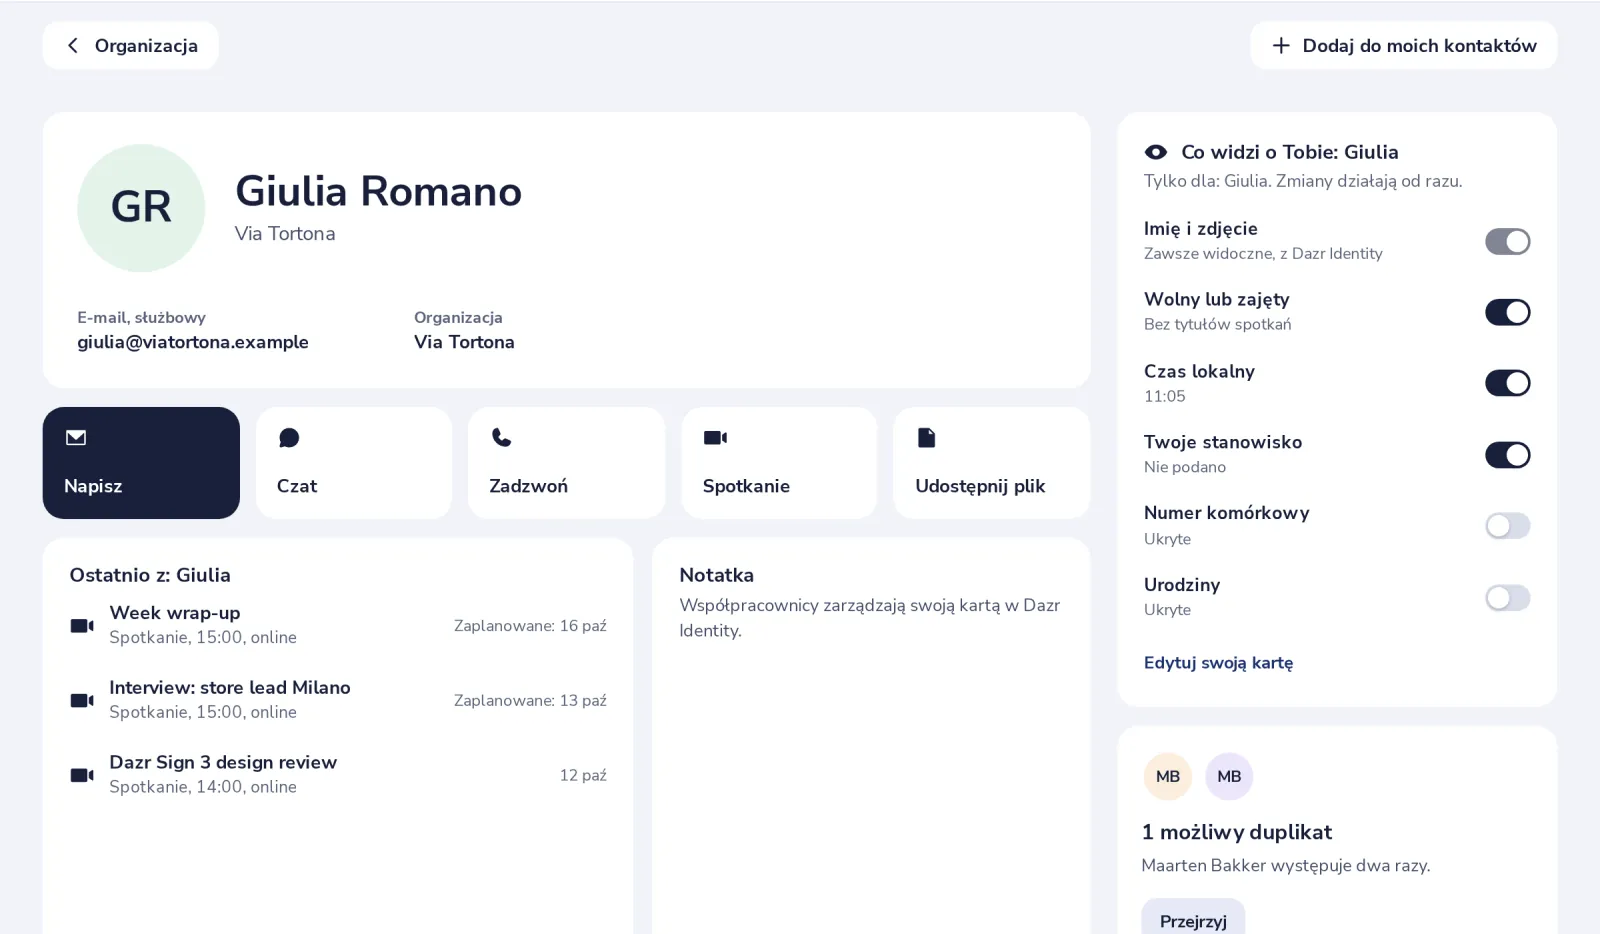Screen dimensions: 1600x934
Task: Open the Edytuj swoją kartę link
Action: pos(1218,663)
